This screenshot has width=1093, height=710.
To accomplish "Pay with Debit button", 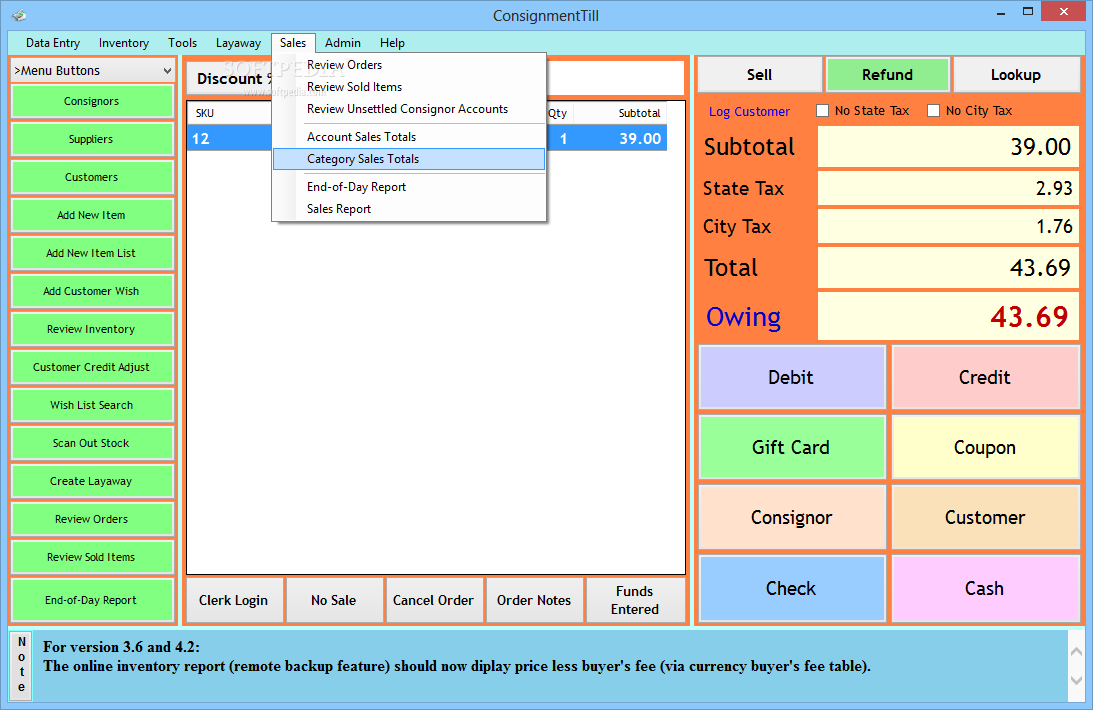I will click(x=792, y=377).
